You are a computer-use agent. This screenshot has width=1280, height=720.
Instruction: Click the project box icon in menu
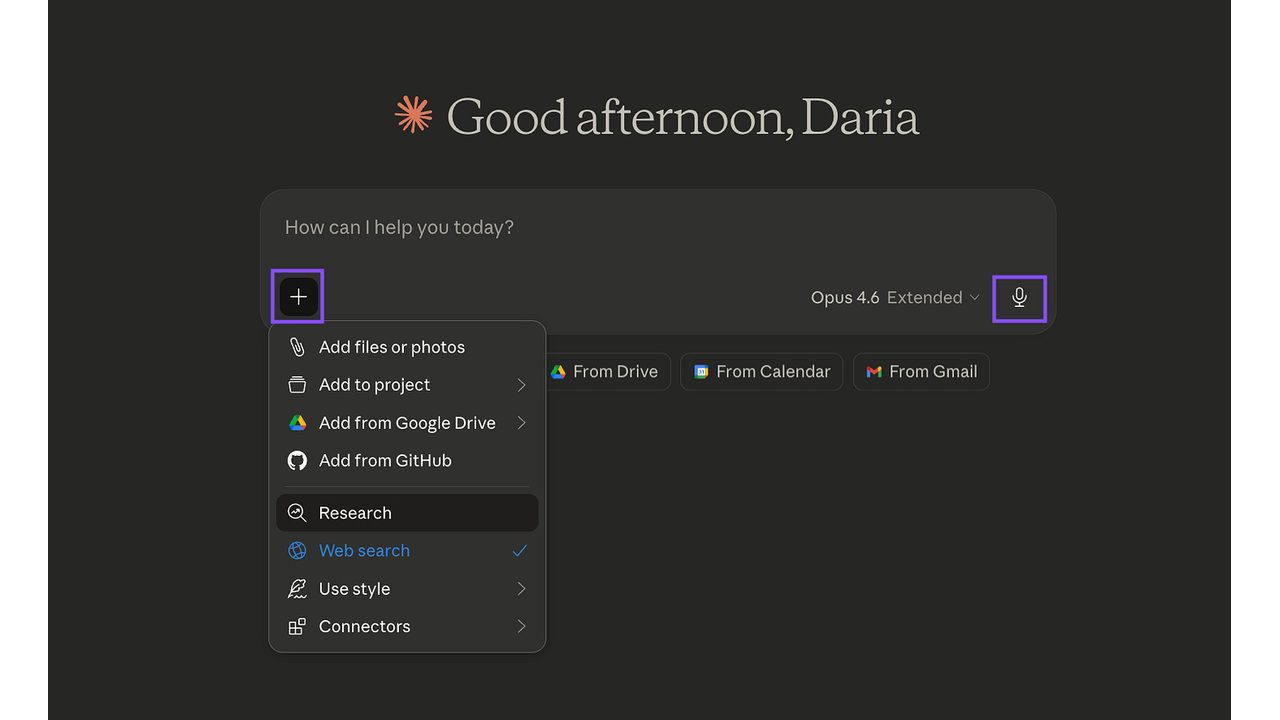tap(297, 385)
